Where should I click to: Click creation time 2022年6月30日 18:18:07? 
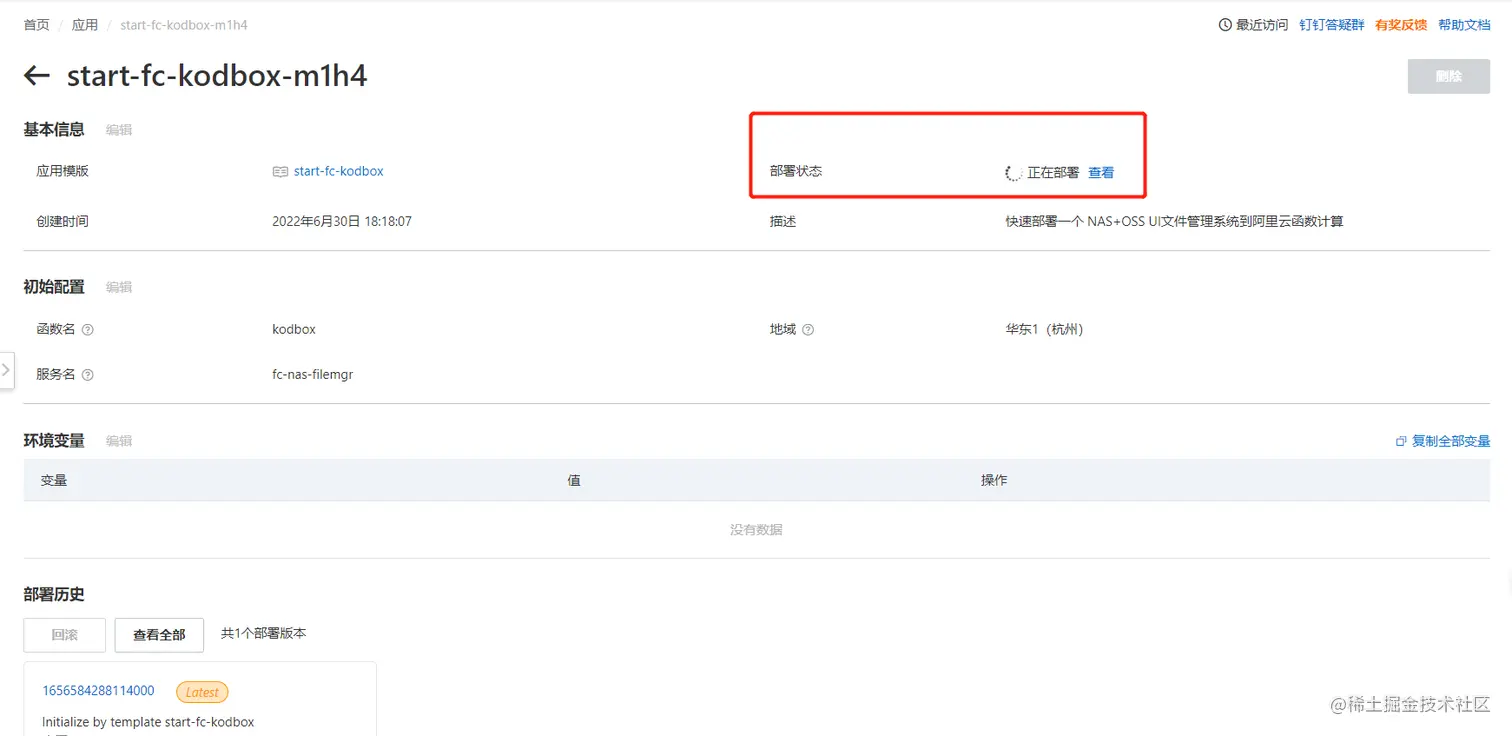[342, 221]
